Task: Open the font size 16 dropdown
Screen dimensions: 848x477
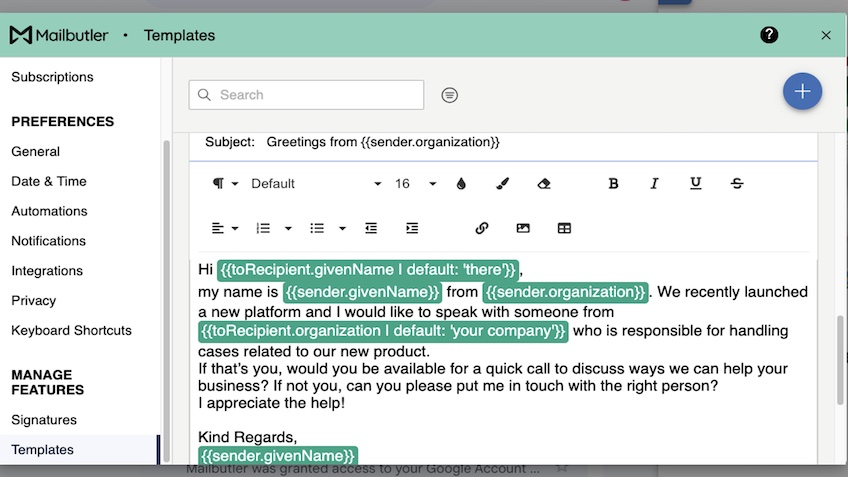Action: [x=415, y=184]
